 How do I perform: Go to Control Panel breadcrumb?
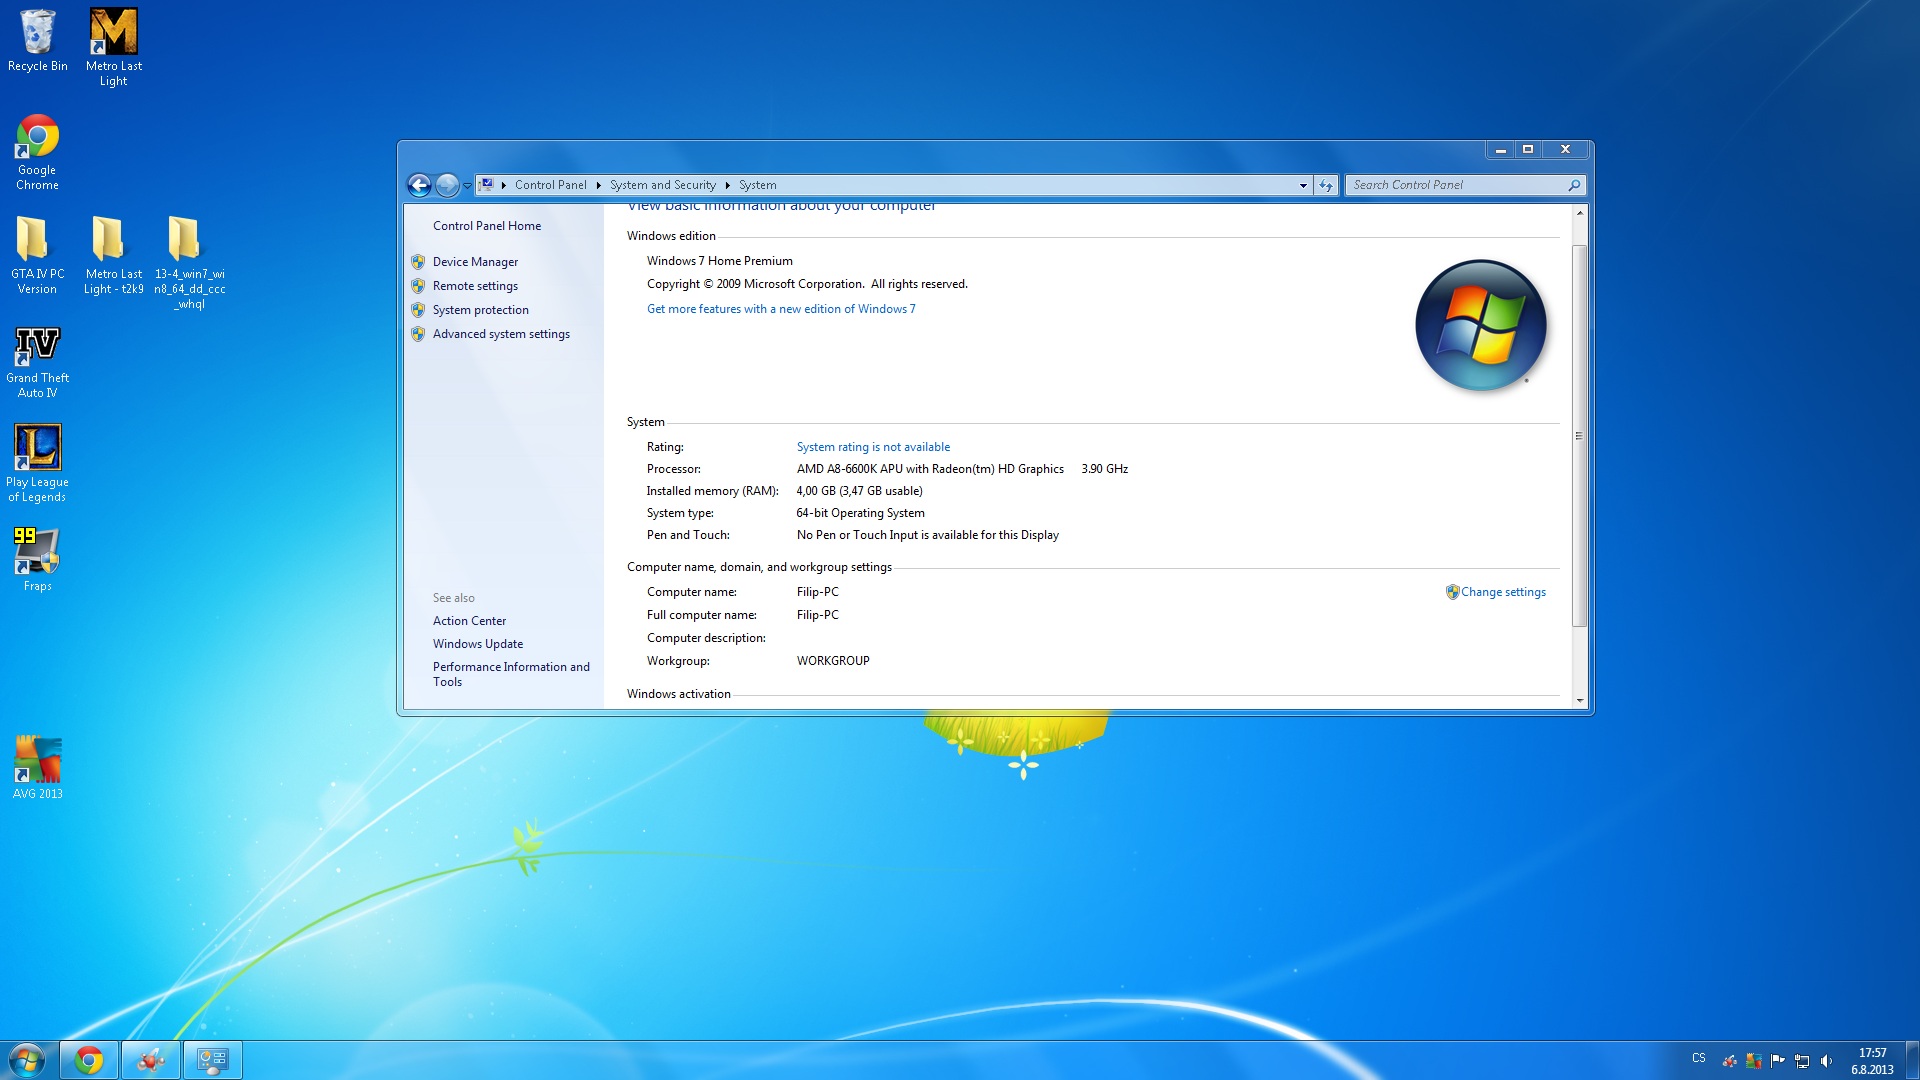click(550, 185)
